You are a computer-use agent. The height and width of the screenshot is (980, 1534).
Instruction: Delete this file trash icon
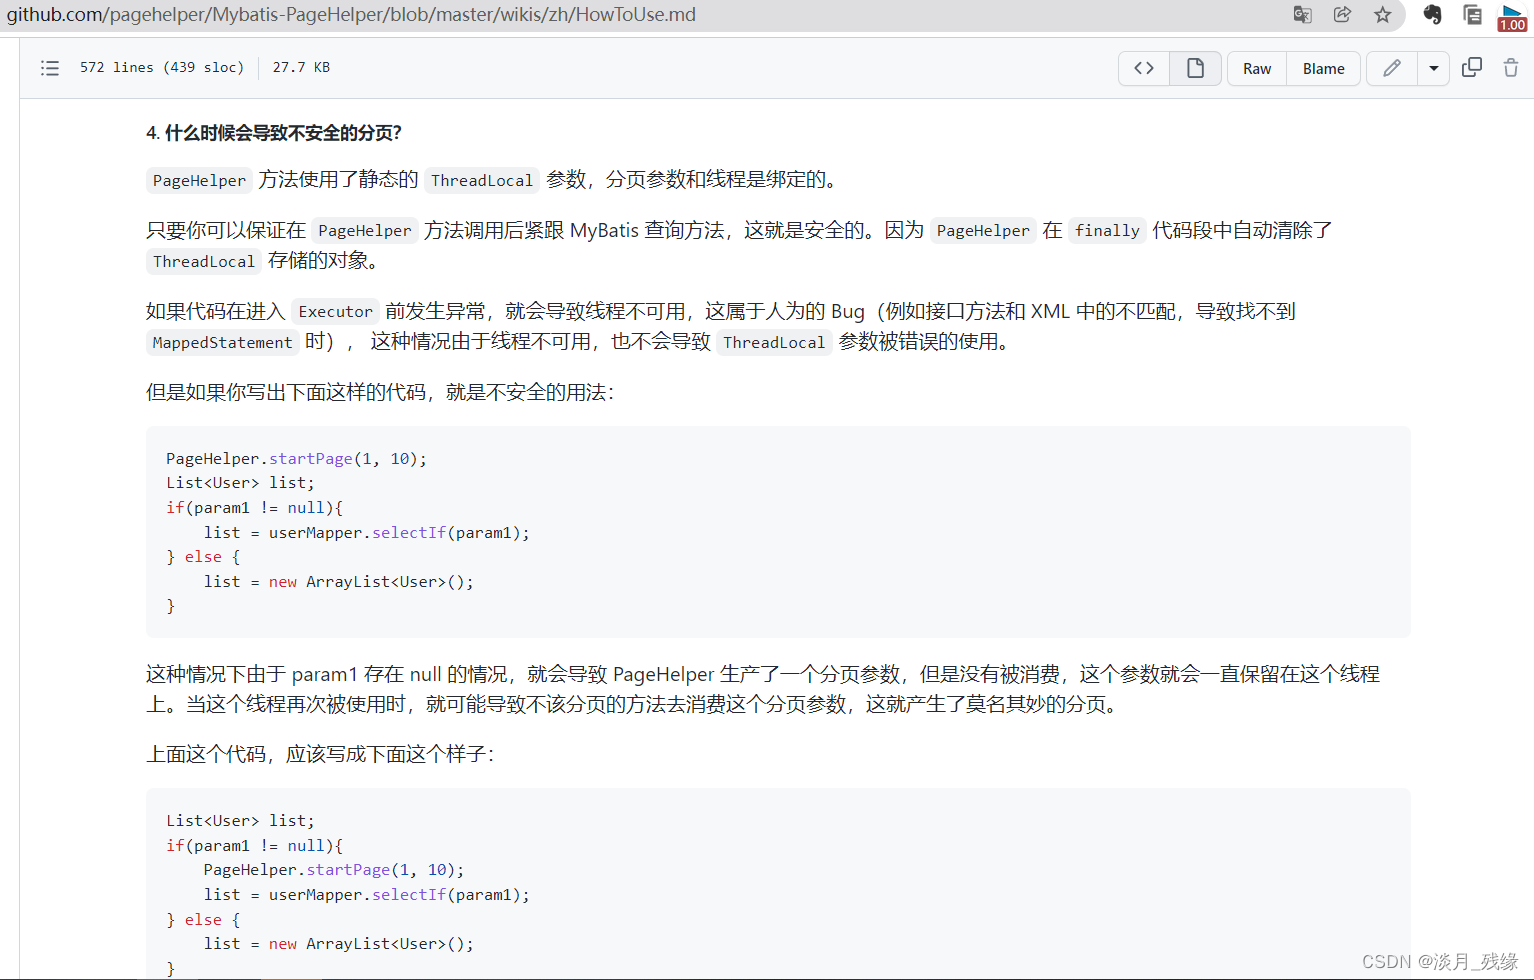(1511, 68)
